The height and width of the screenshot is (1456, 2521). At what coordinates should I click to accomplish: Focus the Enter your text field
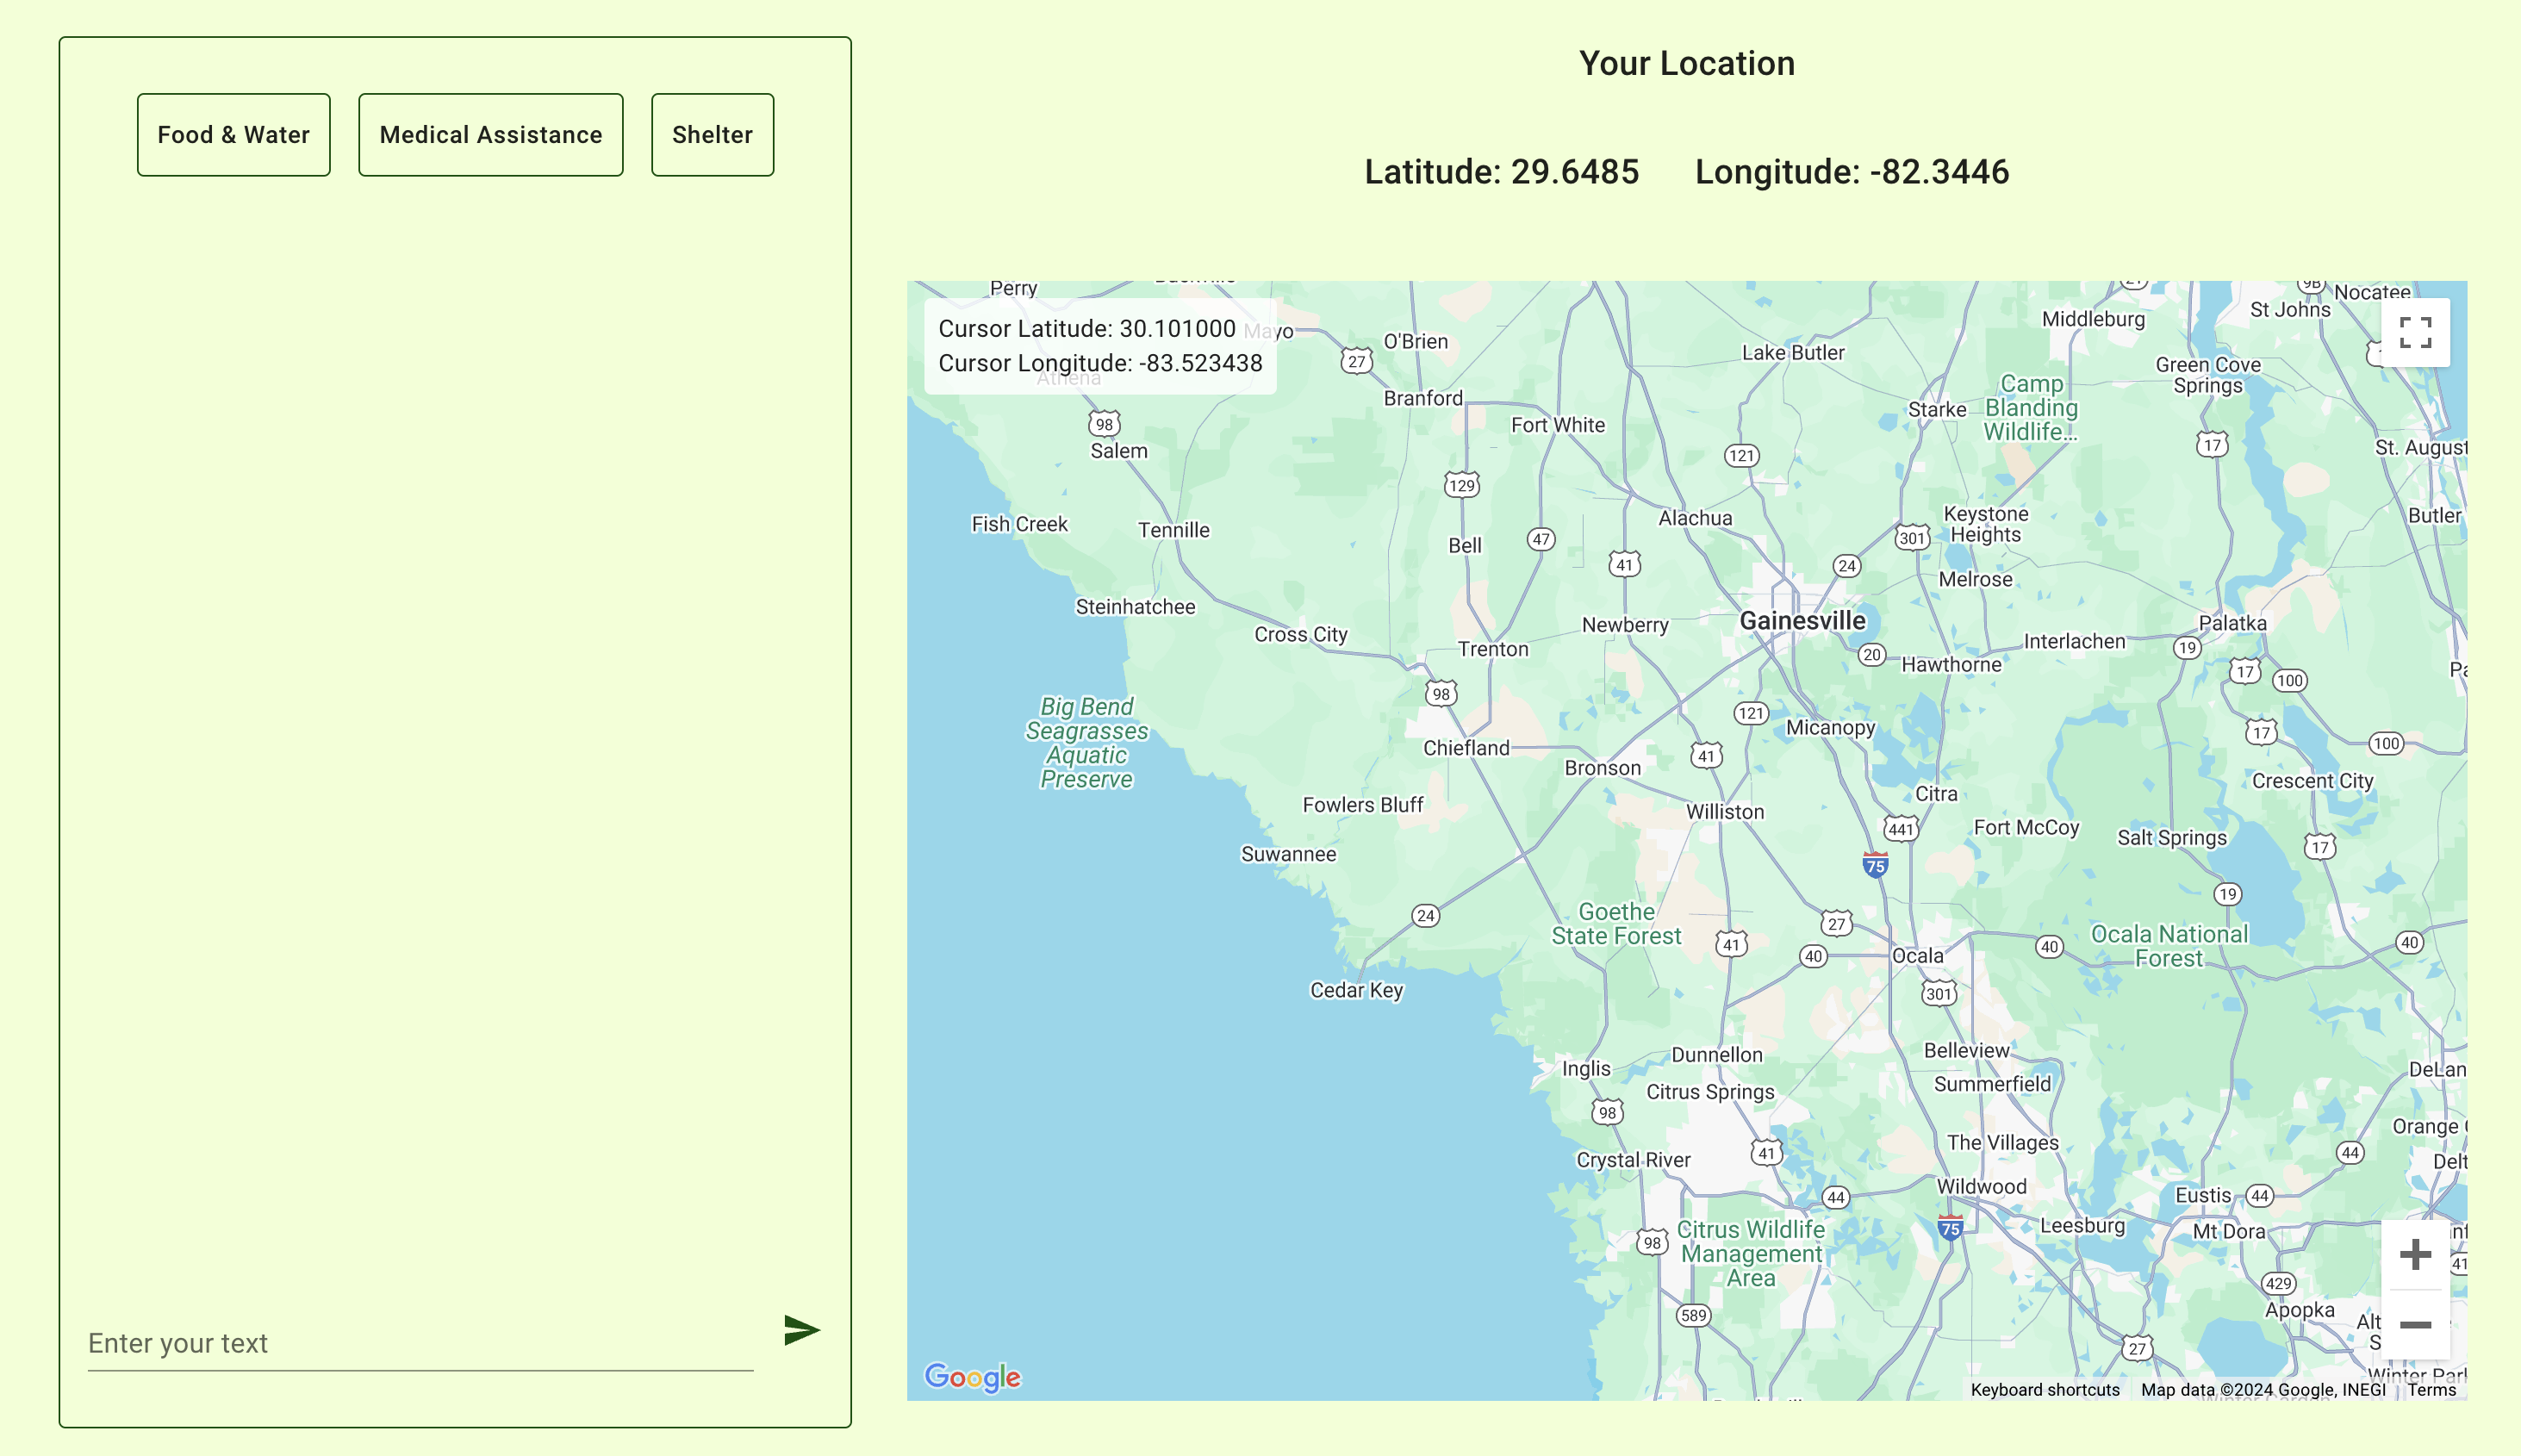(420, 1343)
